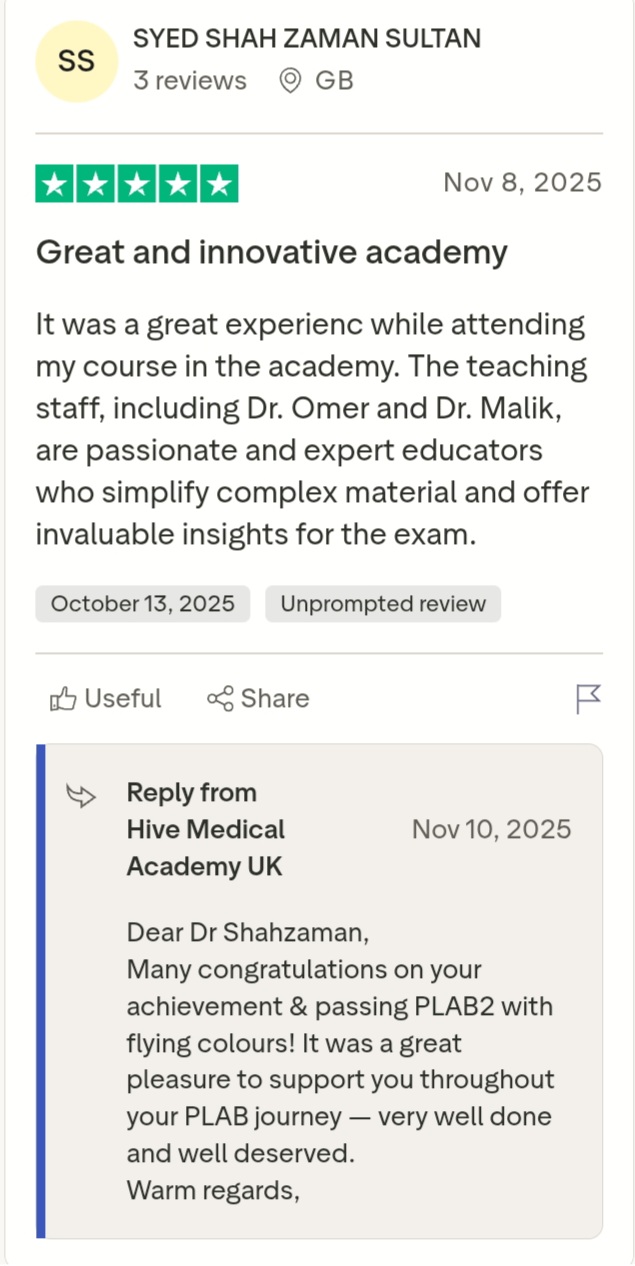Click the location pin icon

[x=290, y=81]
